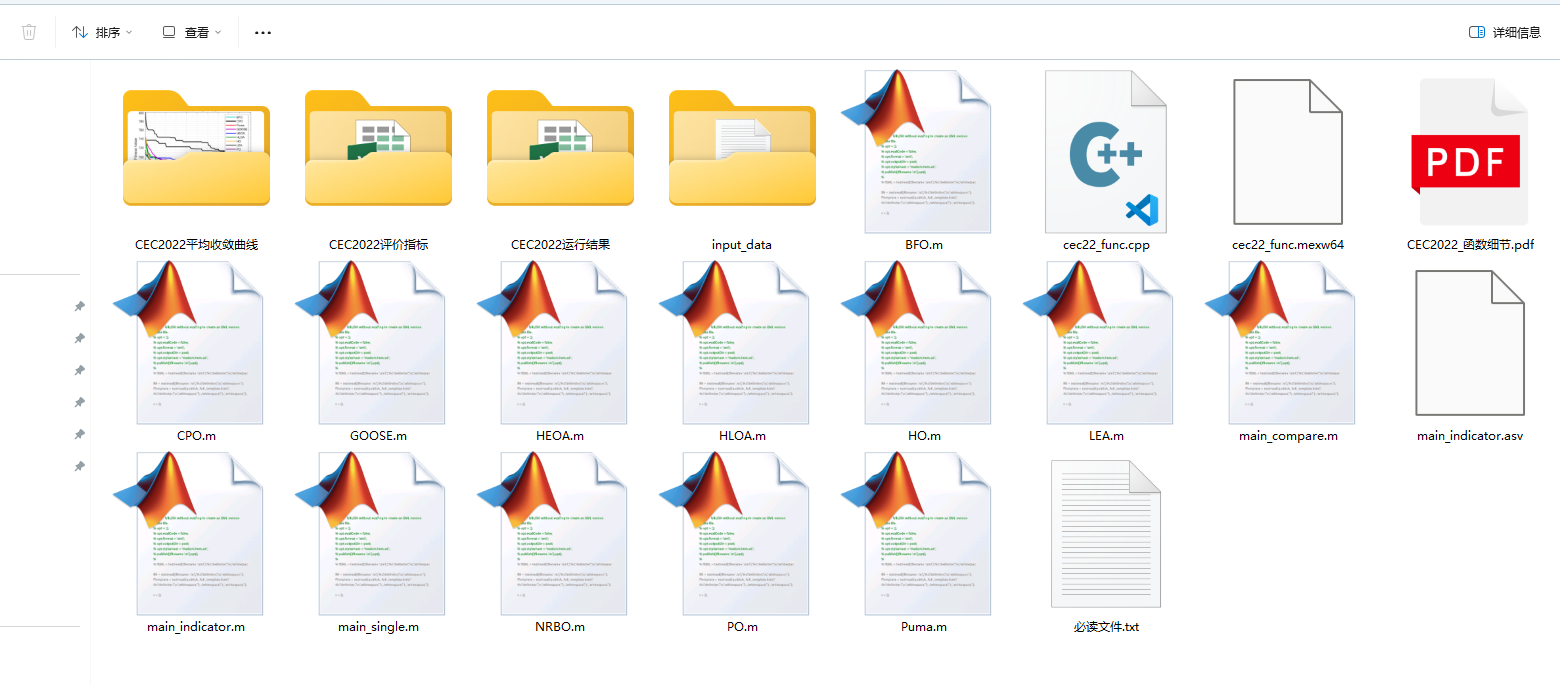The width and height of the screenshot is (1560, 685).
Task: Select the LEA.m MATLAB file icon
Action: tap(1098, 343)
